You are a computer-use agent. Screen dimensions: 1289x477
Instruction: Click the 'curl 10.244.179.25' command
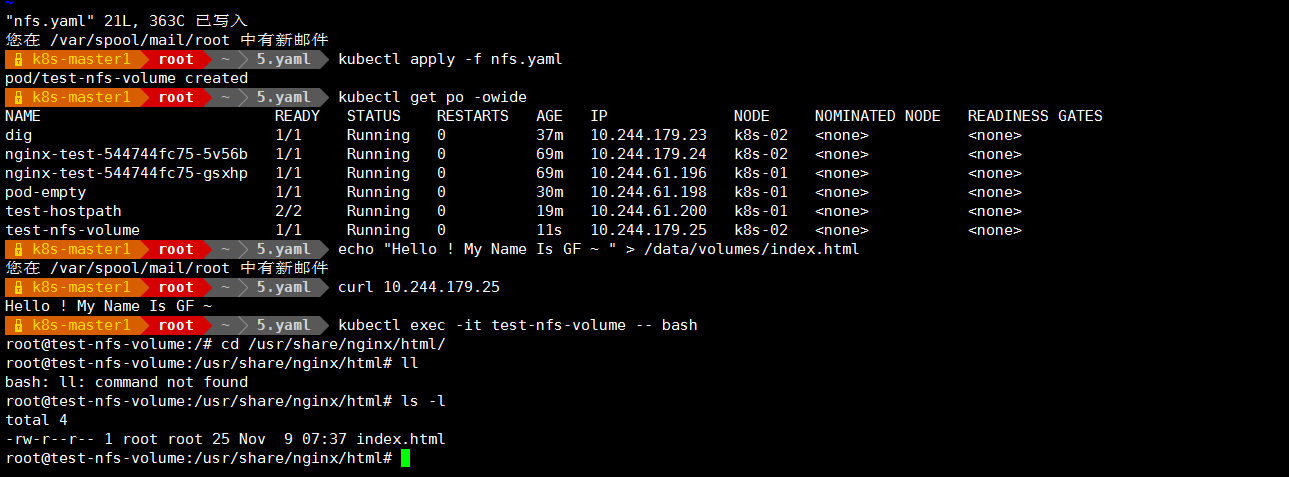(419, 287)
